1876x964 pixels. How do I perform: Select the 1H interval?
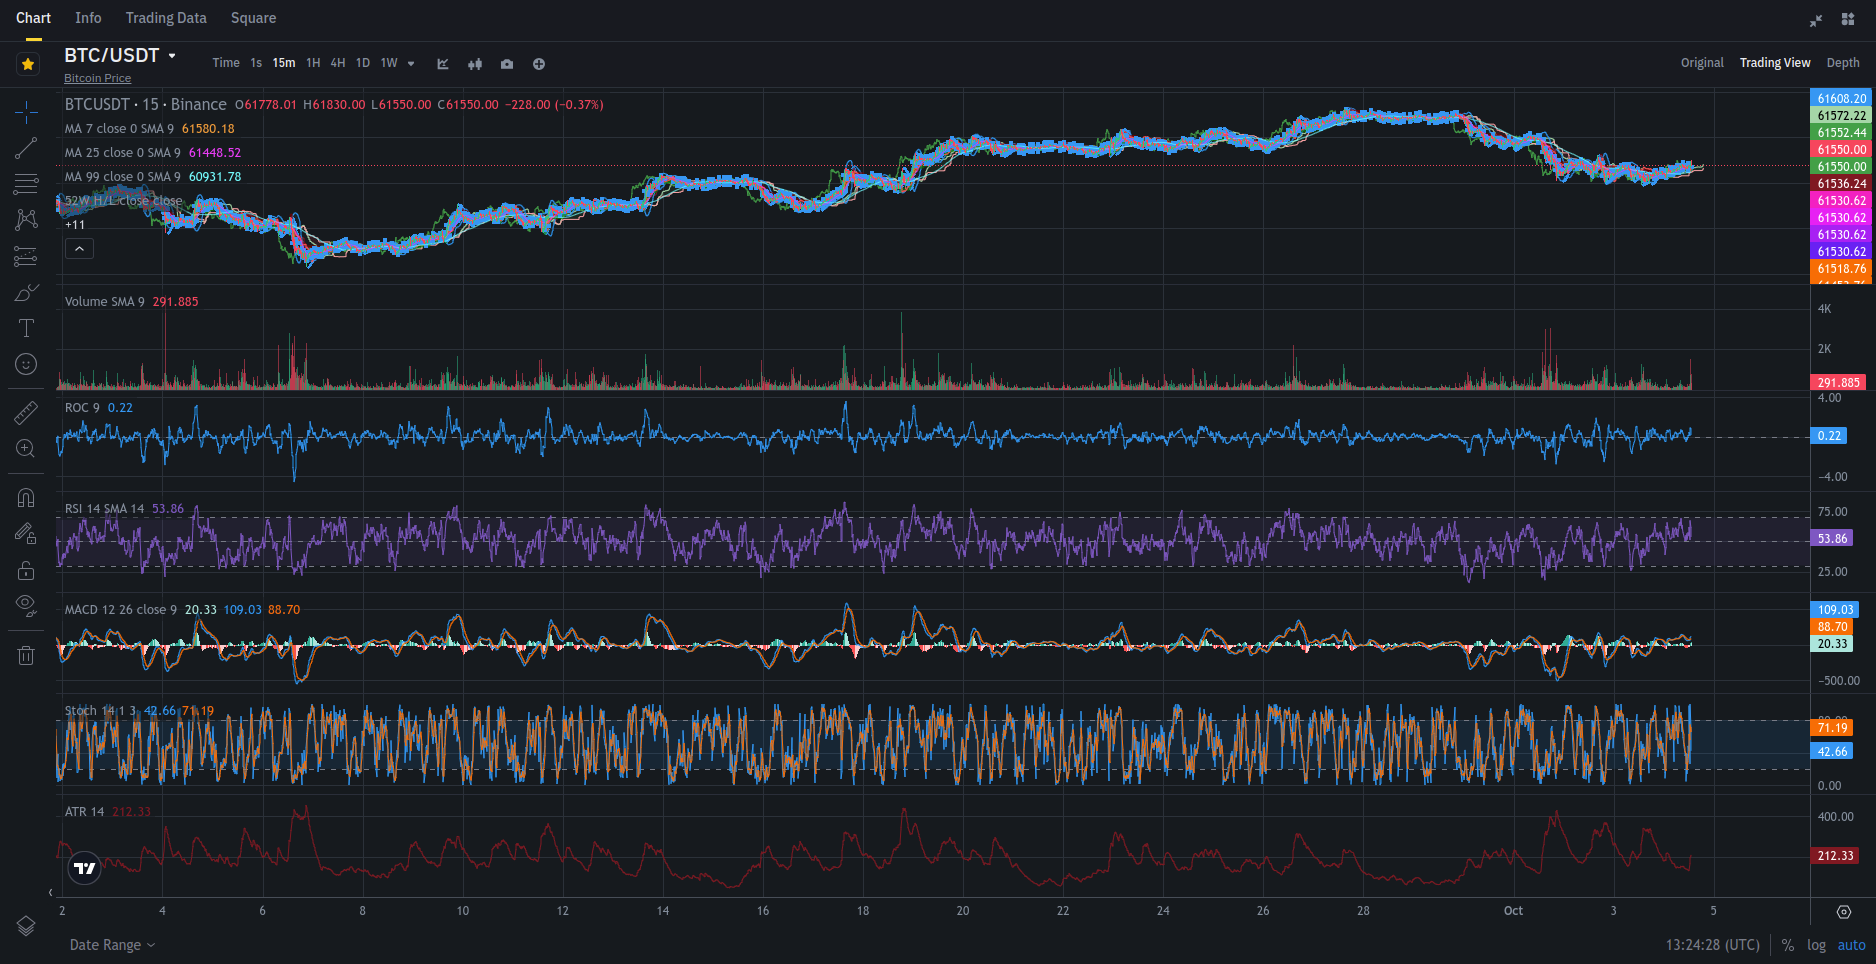pyautogui.click(x=313, y=63)
